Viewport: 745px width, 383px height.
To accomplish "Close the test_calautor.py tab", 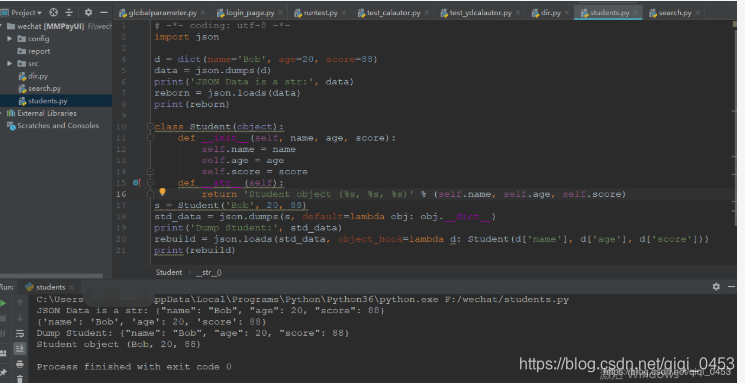I will (427, 13).
